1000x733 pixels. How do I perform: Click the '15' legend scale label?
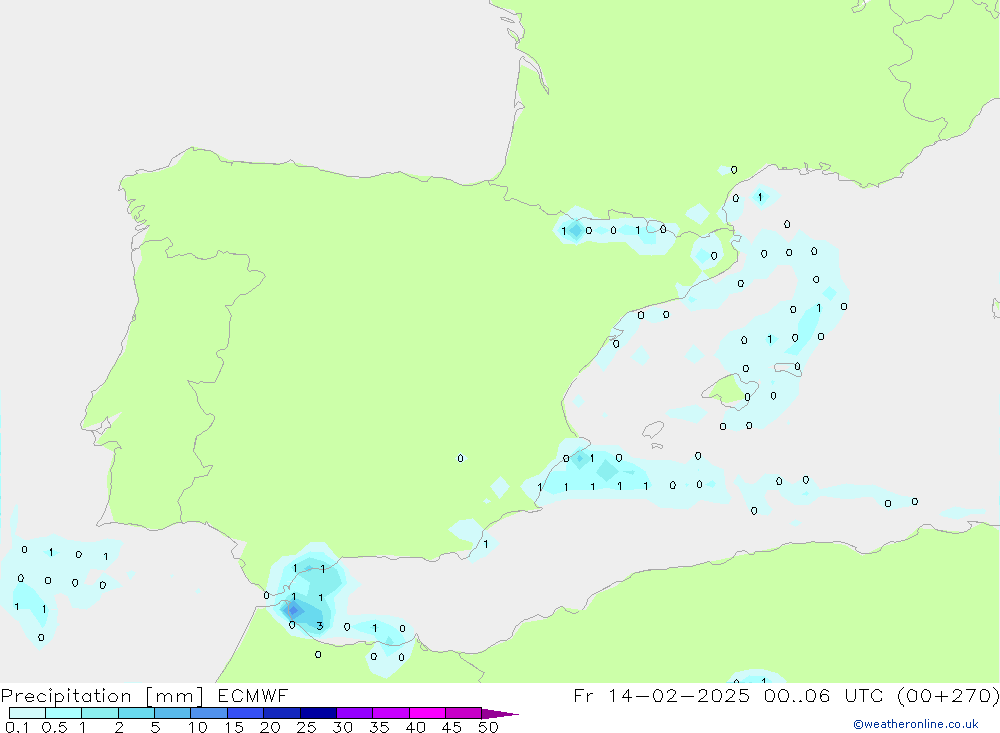click(x=234, y=727)
